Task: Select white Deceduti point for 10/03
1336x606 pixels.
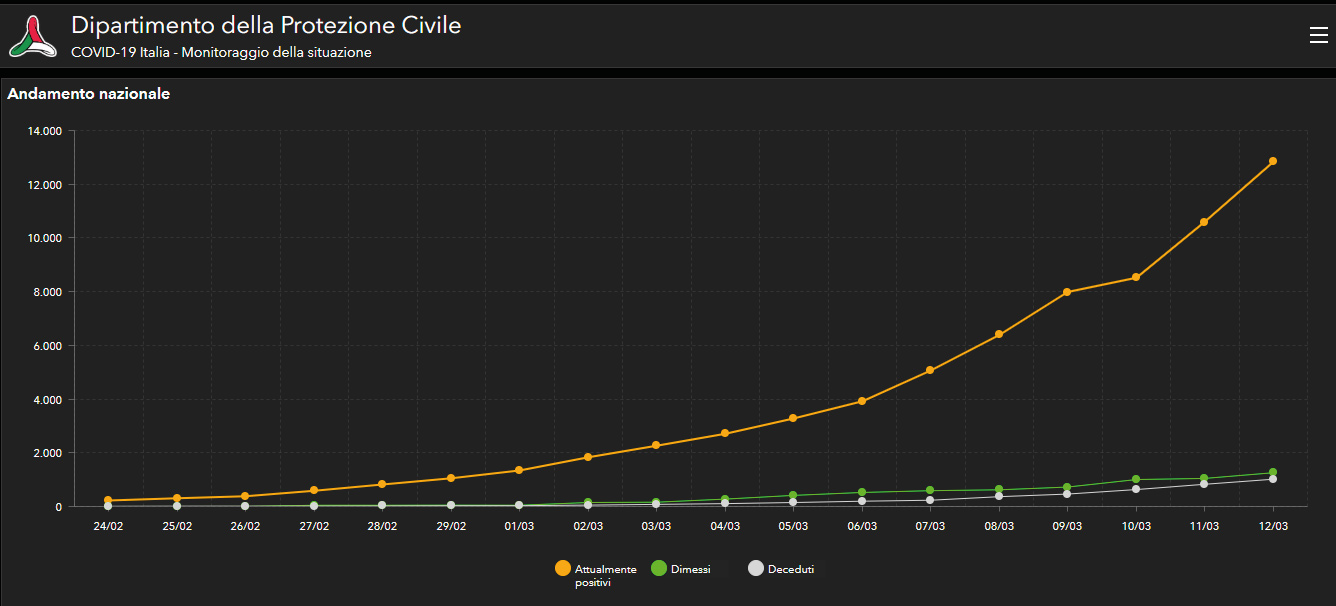Action: [x=1136, y=489]
